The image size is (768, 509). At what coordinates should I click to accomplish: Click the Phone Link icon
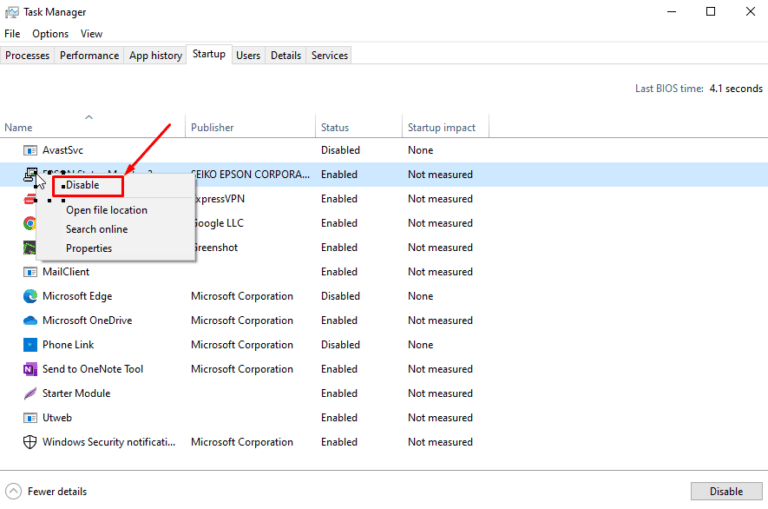(30, 344)
